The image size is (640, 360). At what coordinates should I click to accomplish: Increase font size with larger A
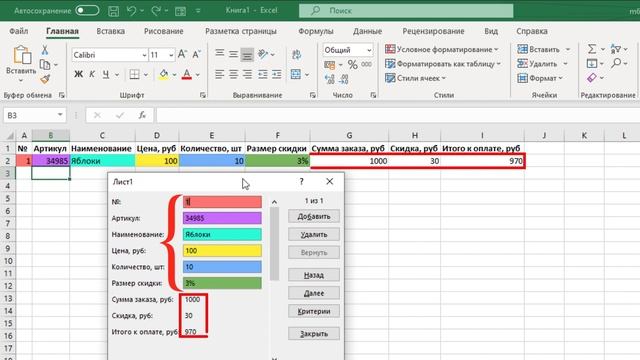point(182,54)
